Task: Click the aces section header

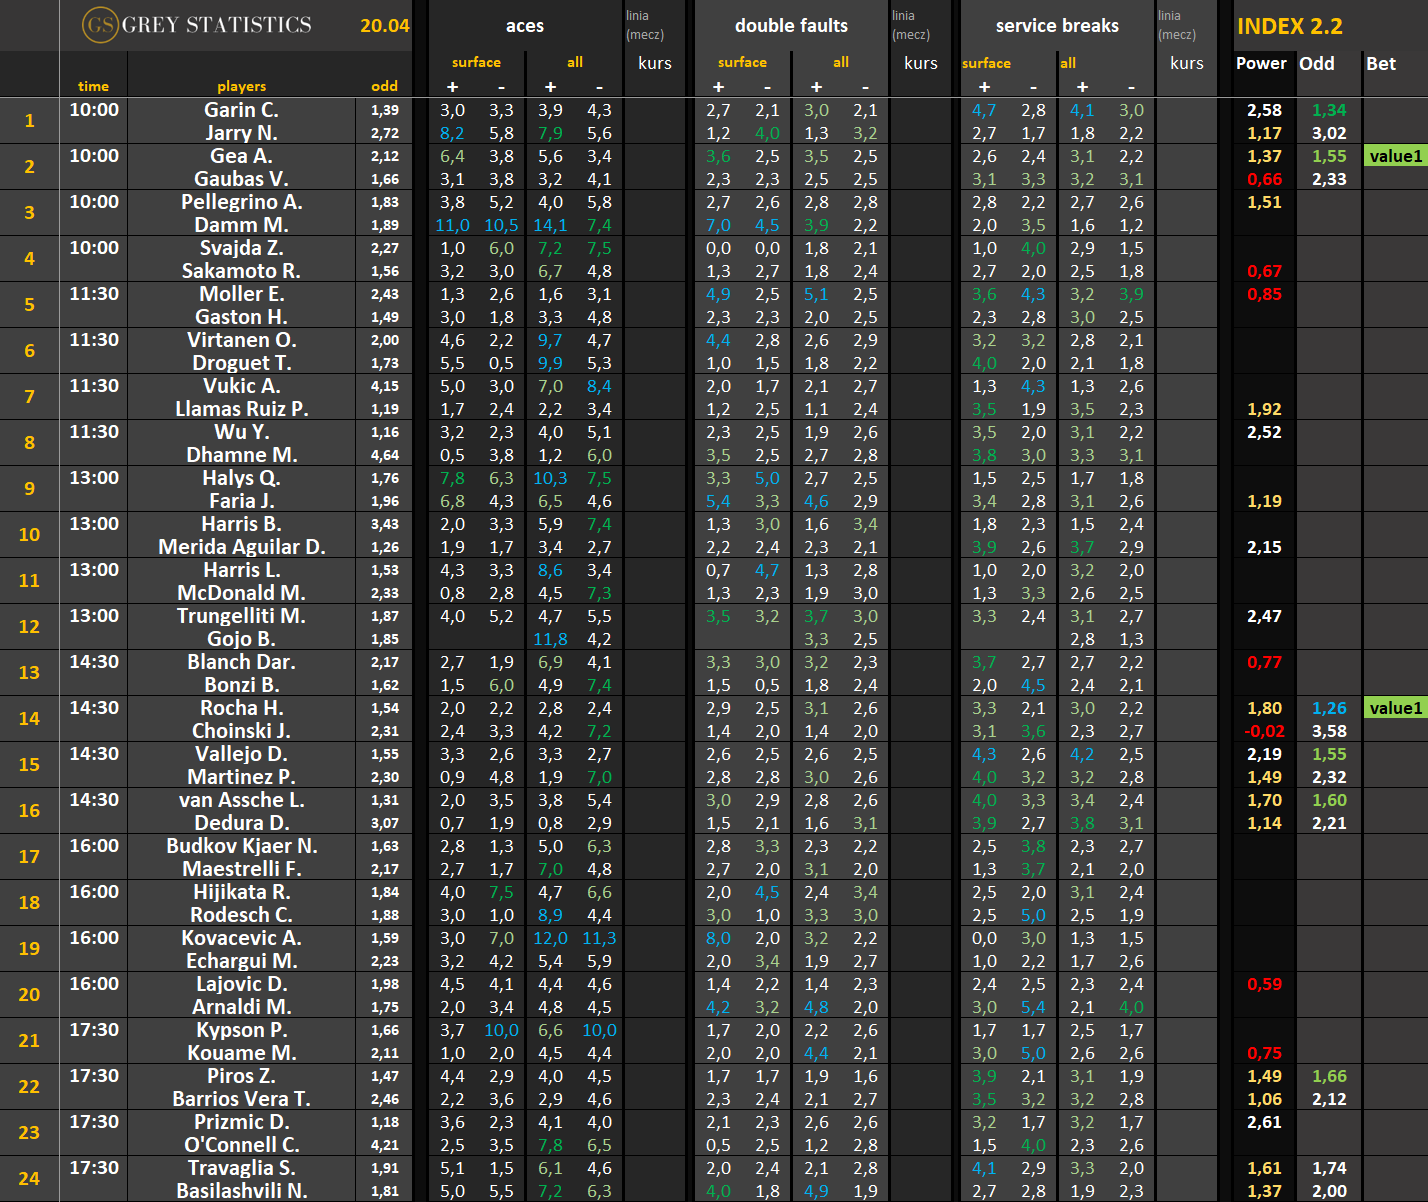Action: [524, 26]
